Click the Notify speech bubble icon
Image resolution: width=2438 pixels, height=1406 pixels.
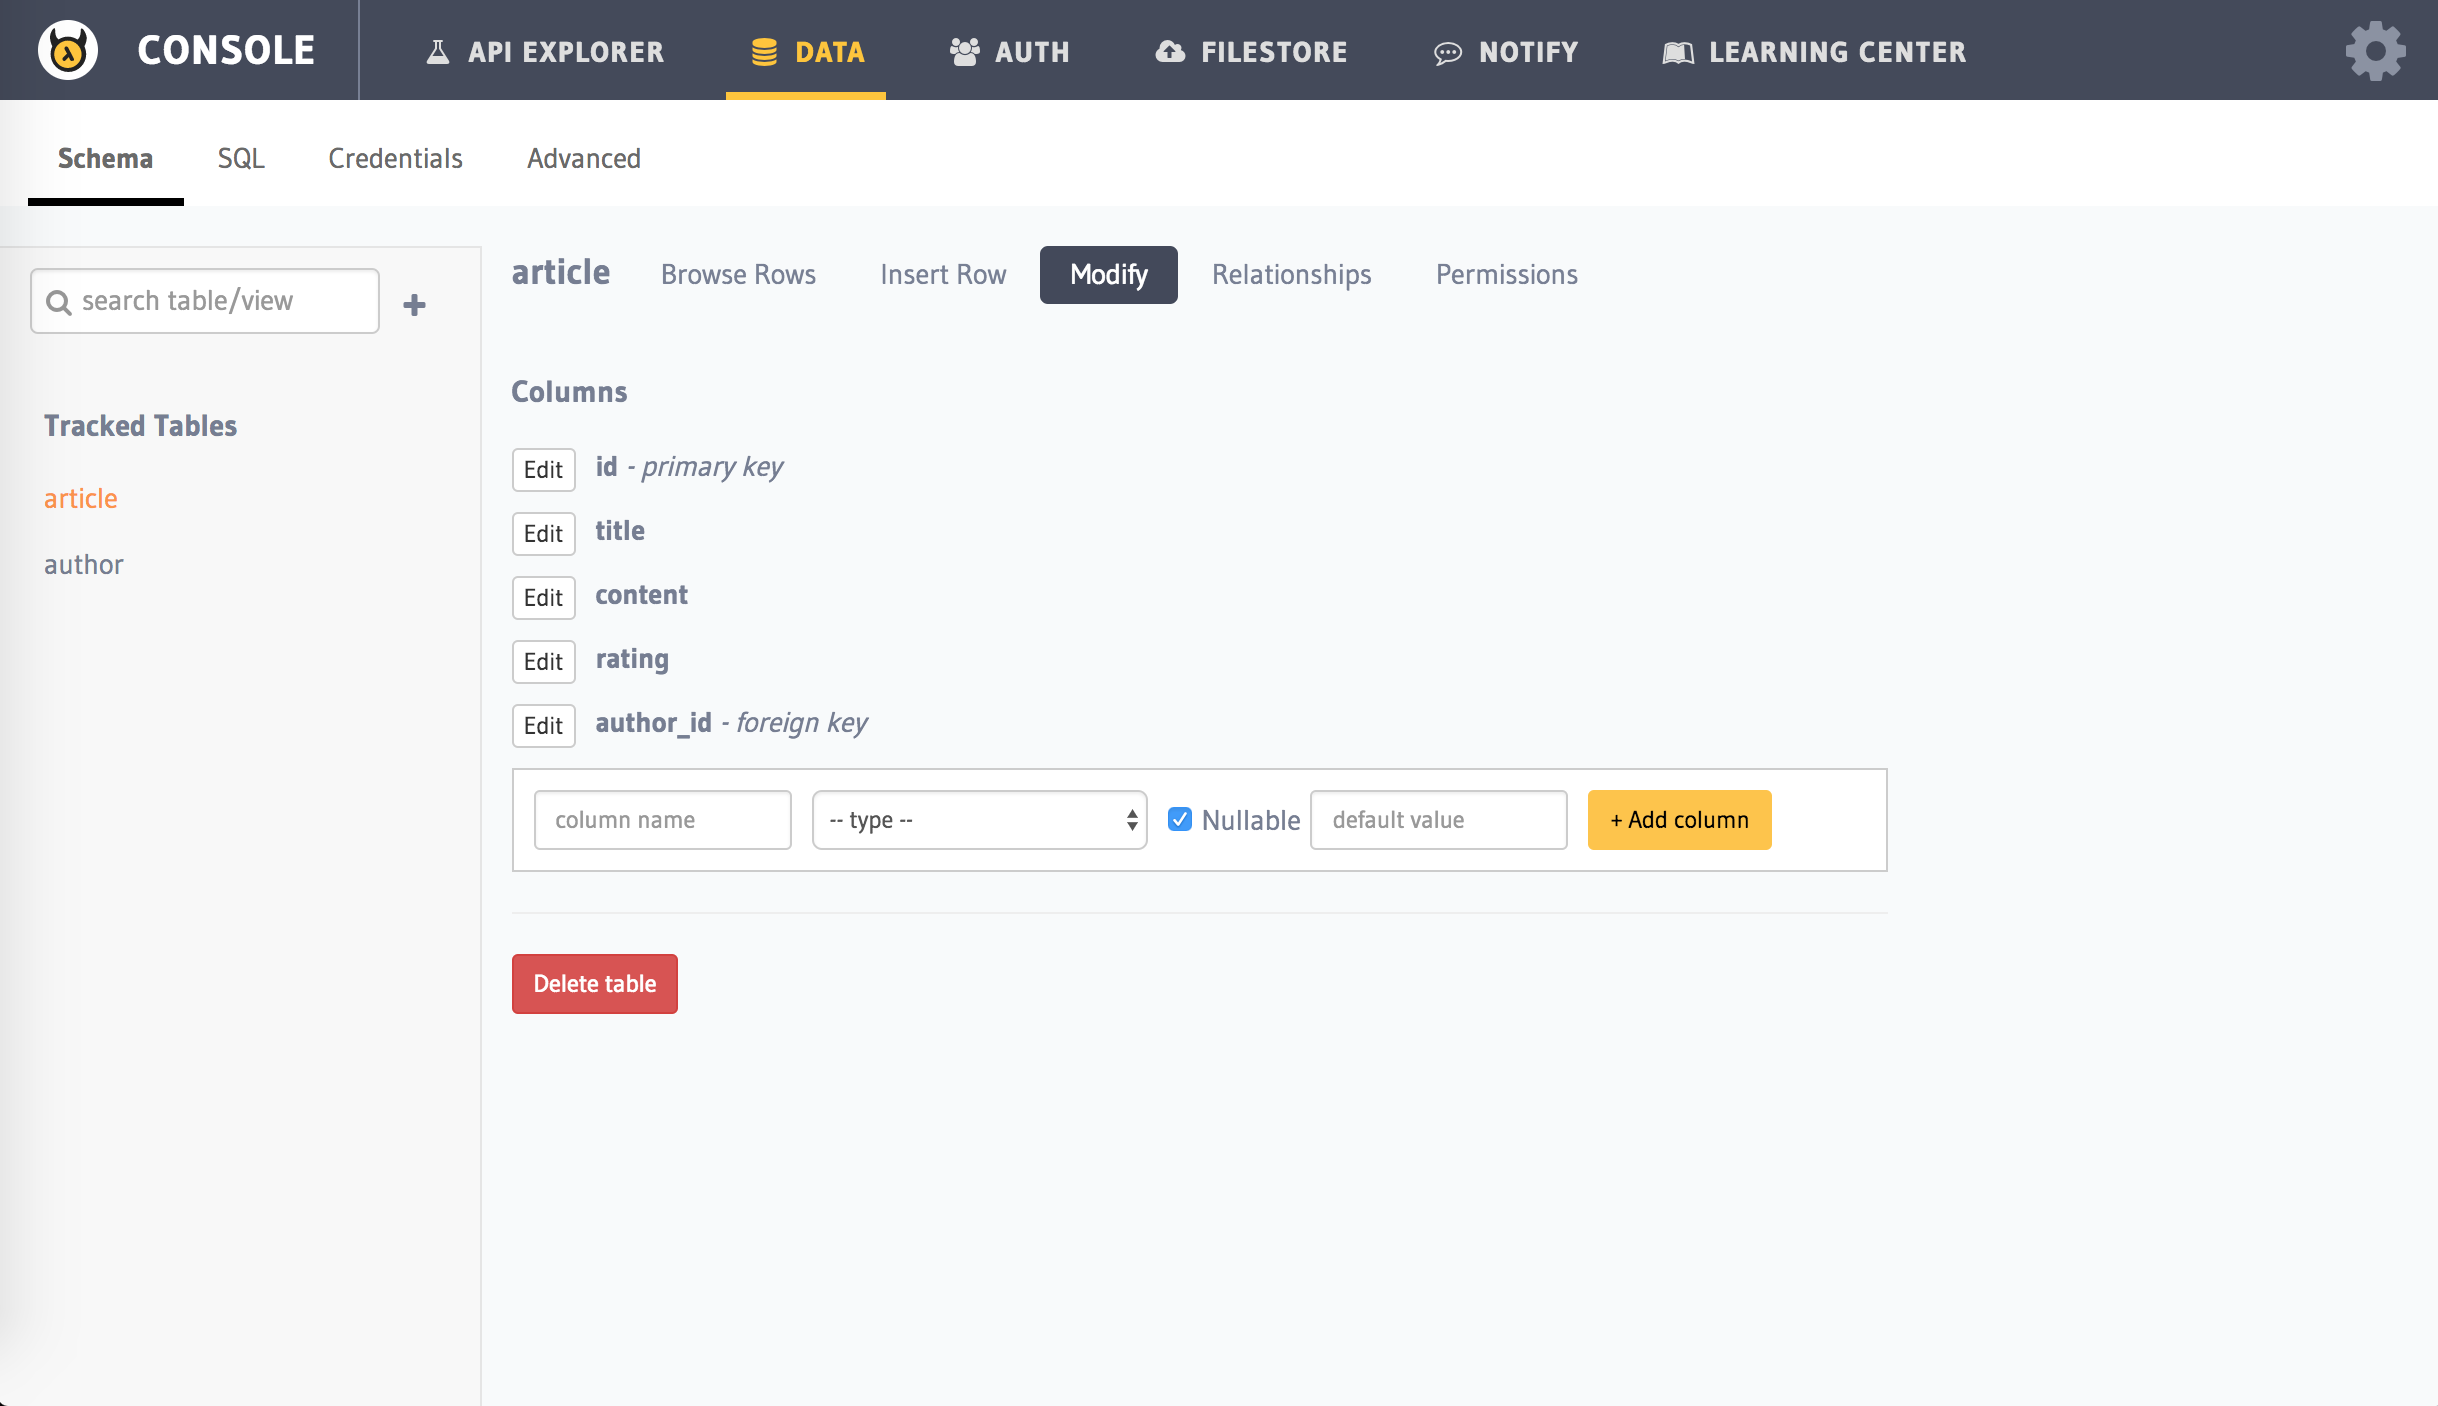[x=1447, y=53]
